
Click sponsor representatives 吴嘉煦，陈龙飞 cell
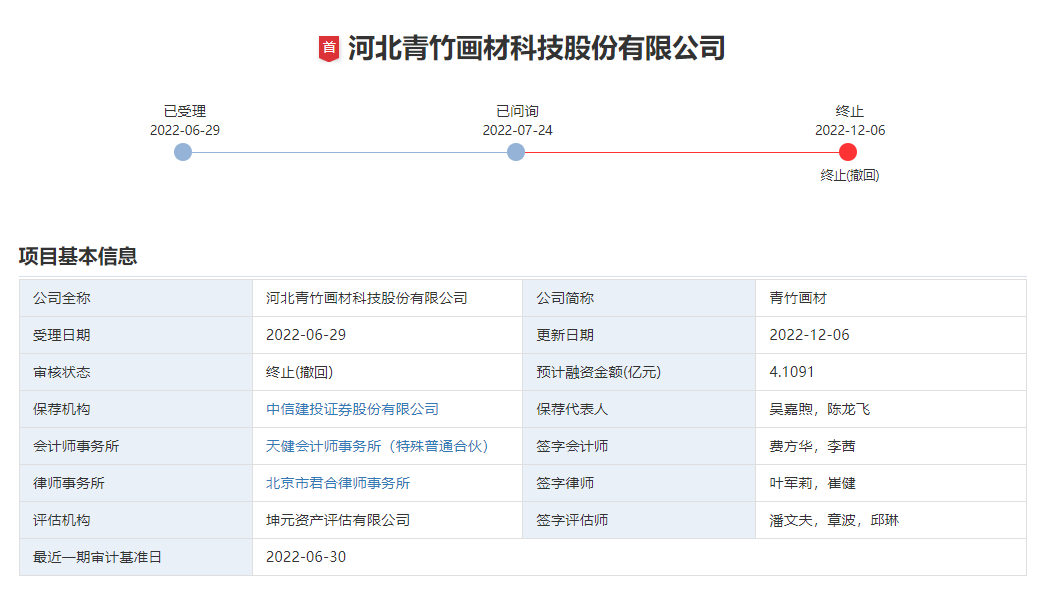coord(819,409)
